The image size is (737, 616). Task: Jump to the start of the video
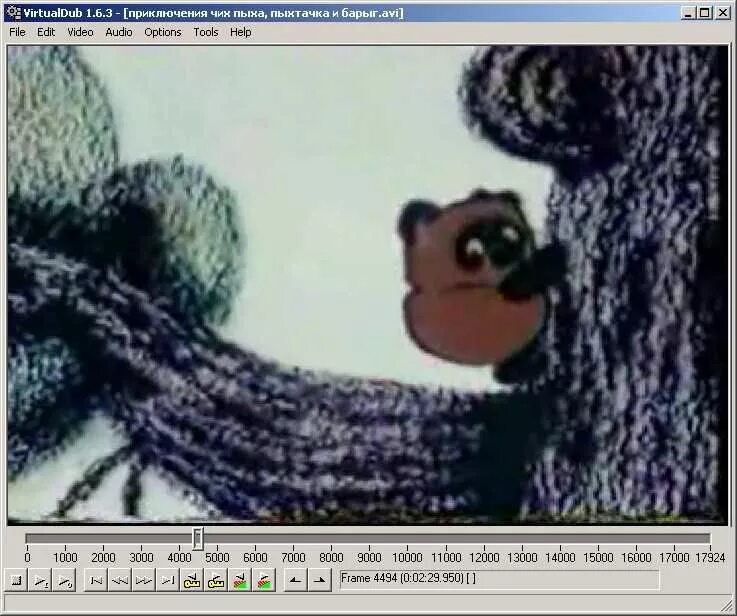[96, 581]
